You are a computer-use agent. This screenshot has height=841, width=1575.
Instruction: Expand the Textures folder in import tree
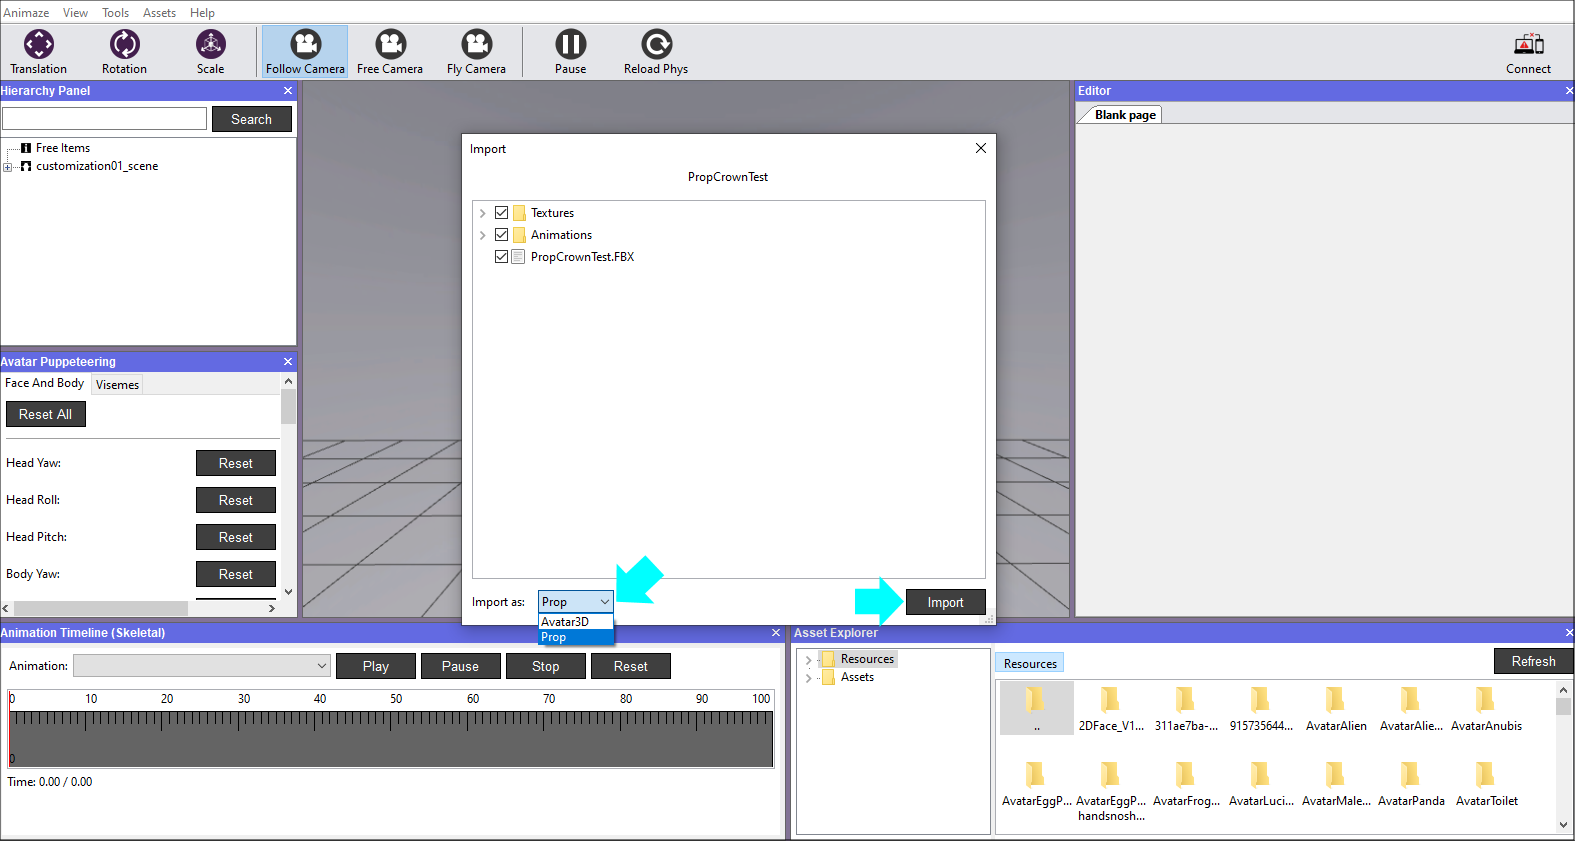[x=483, y=213]
